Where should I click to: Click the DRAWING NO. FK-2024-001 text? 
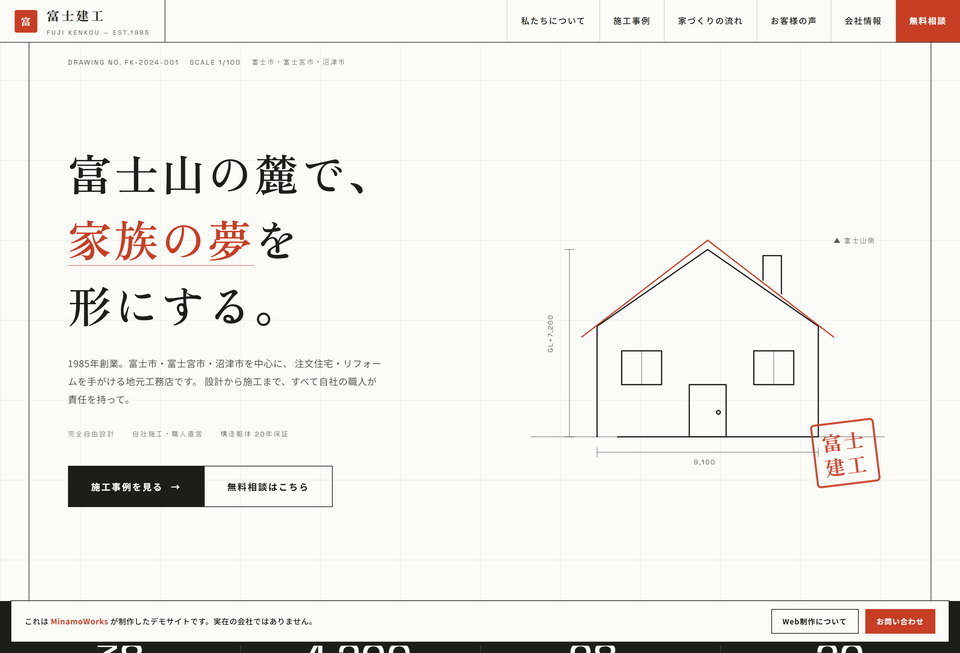pos(123,62)
